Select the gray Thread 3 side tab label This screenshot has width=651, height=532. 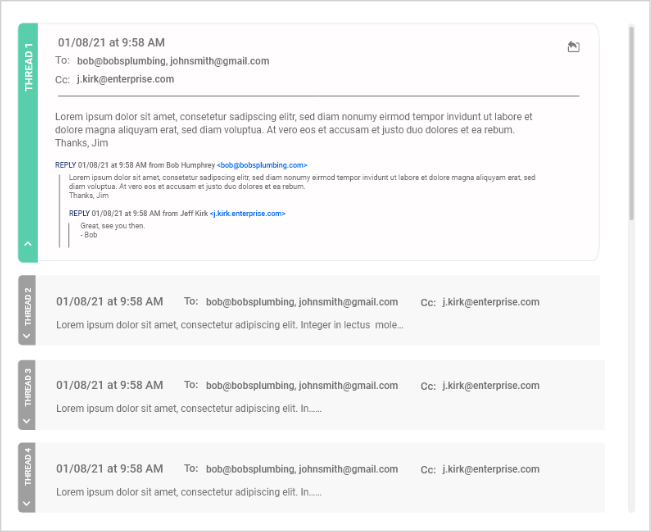pos(27,389)
